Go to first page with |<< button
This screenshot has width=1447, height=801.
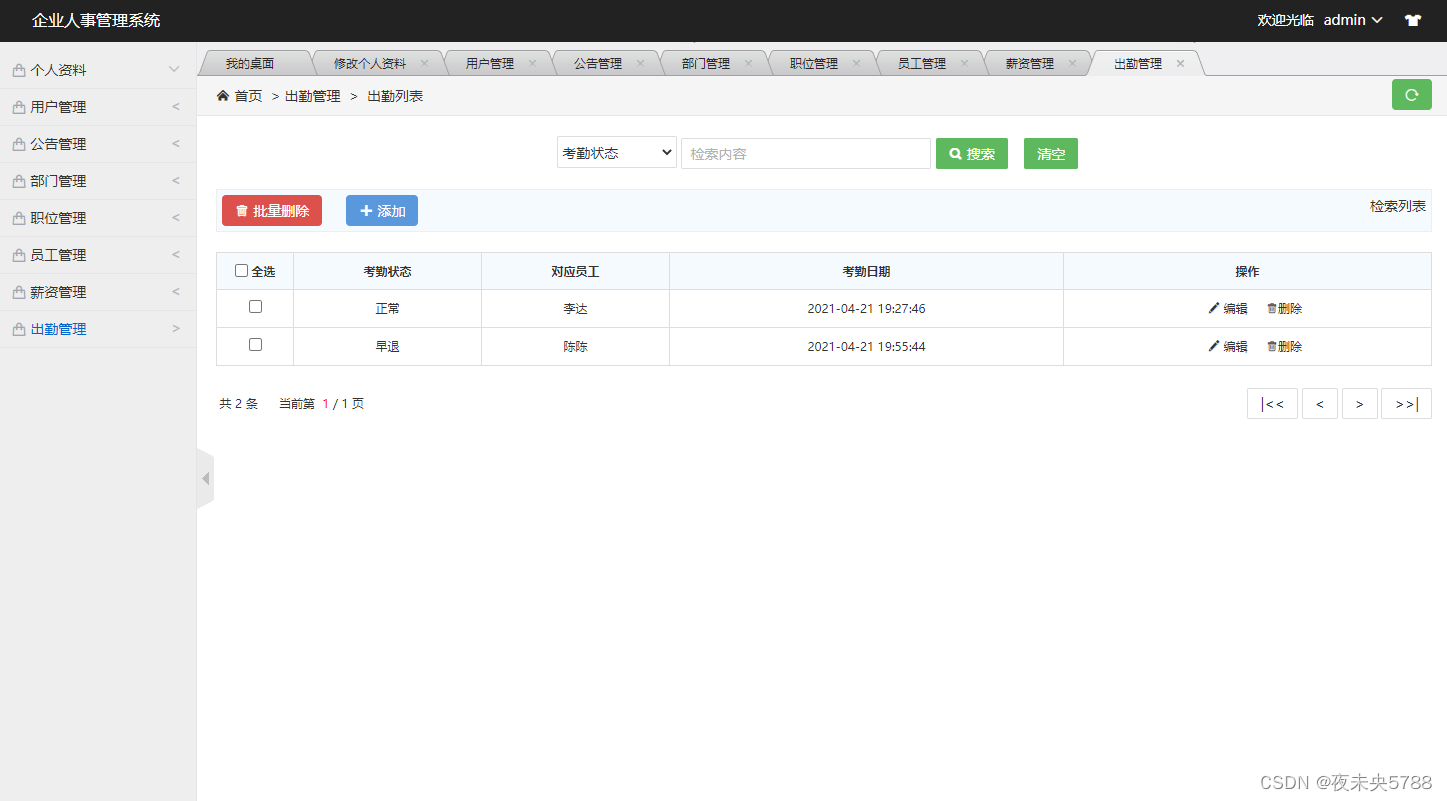point(1272,404)
